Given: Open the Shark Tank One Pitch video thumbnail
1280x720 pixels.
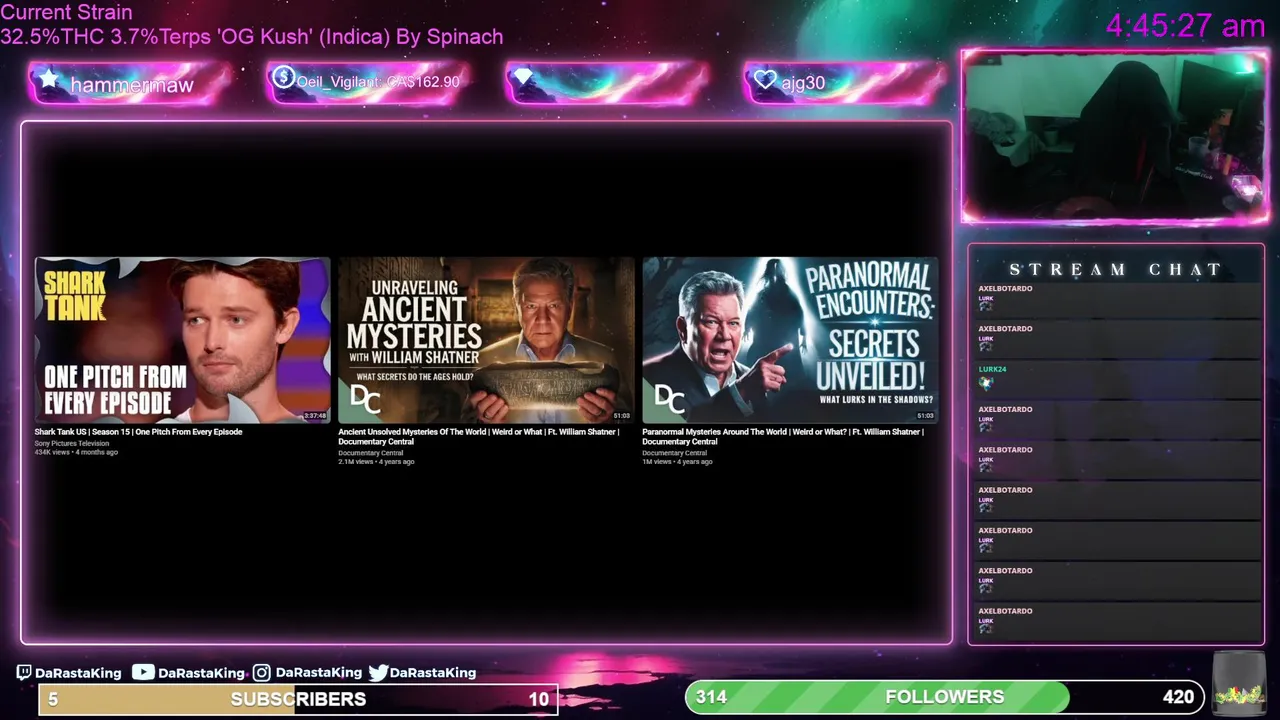Looking at the screenshot, I should point(182,340).
